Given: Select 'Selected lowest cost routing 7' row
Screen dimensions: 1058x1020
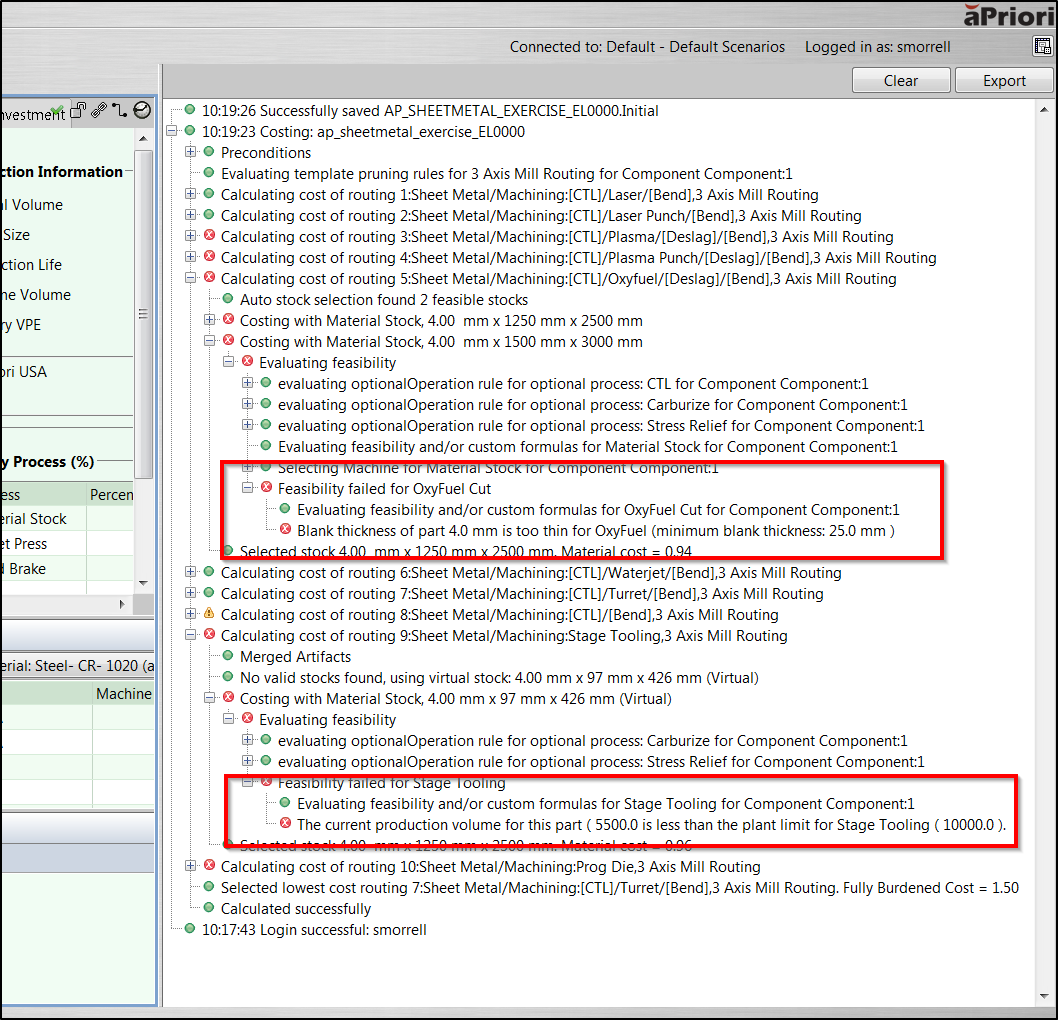Looking at the screenshot, I should (619, 888).
